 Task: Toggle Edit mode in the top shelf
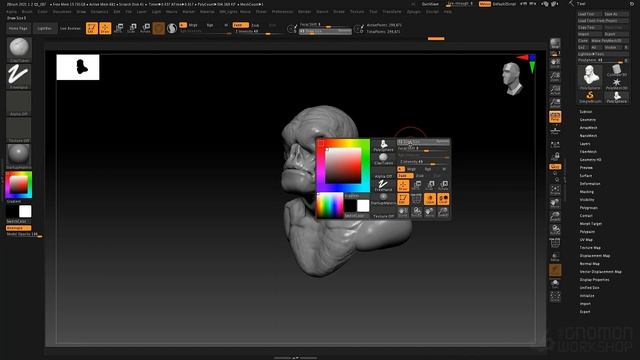[92, 28]
